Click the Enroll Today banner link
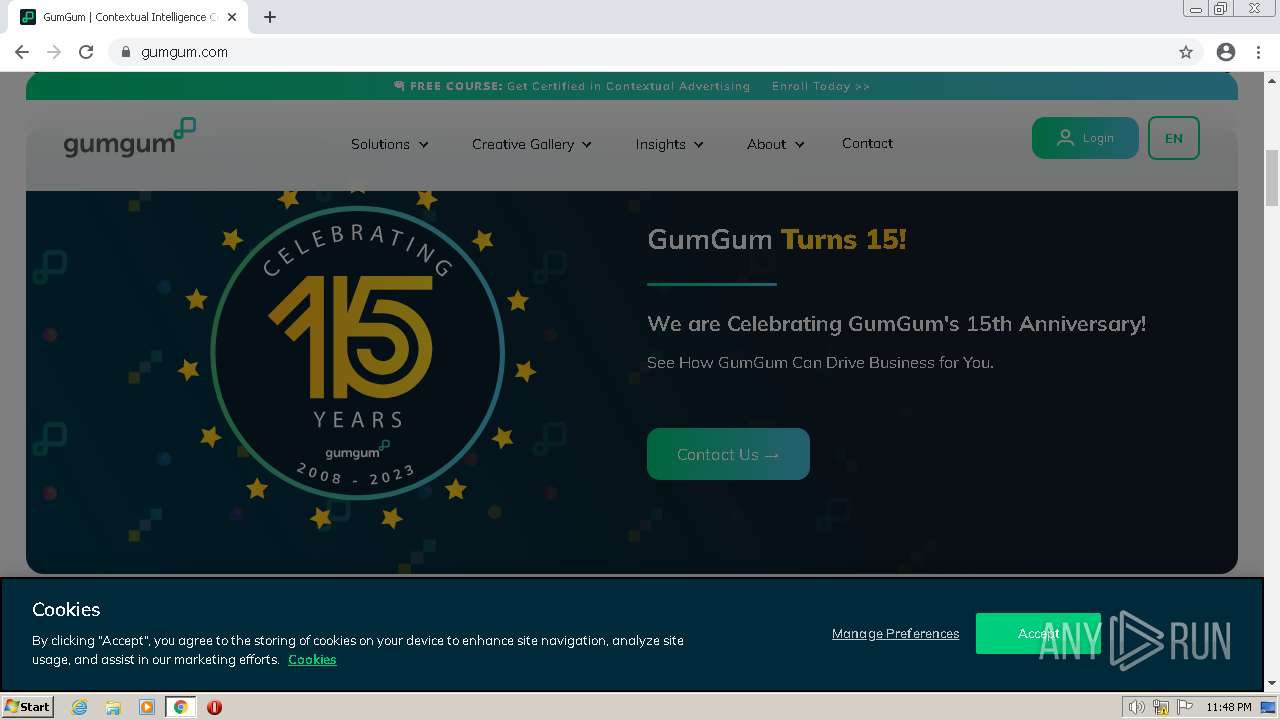 tap(821, 86)
